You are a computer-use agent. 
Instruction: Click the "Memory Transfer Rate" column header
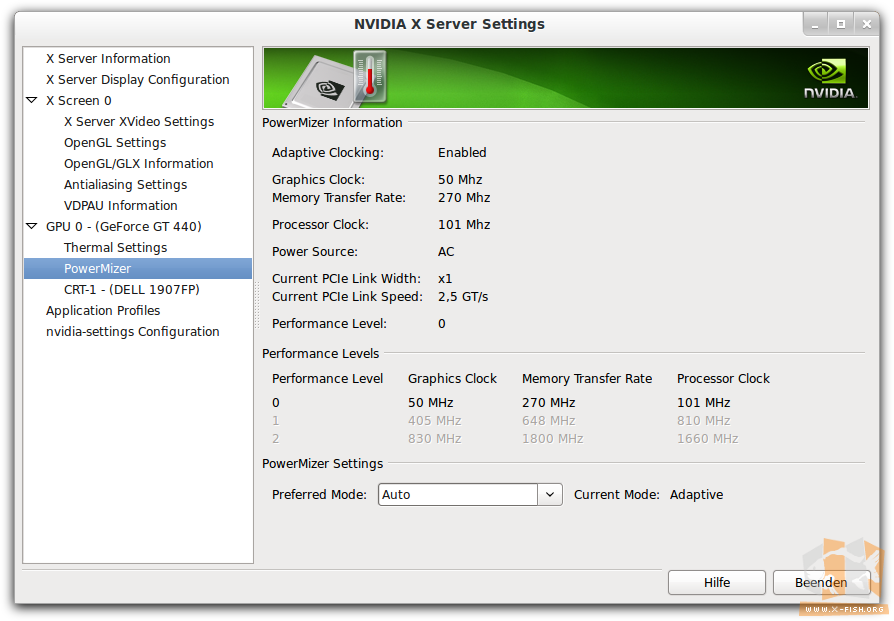point(587,379)
